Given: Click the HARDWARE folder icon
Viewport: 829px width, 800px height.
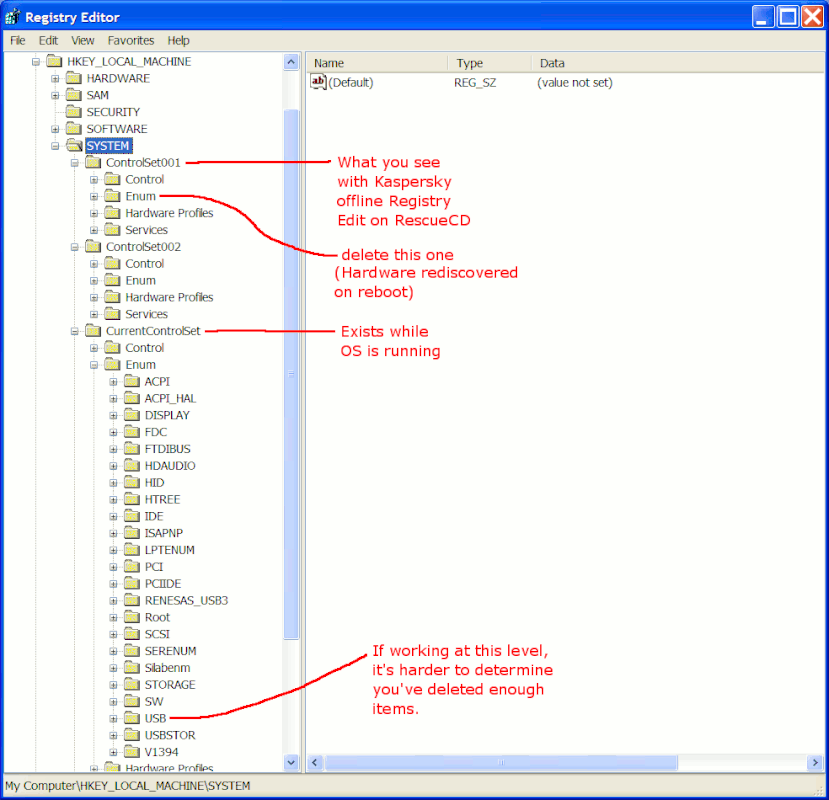Looking at the screenshot, I should coord(73,78).
